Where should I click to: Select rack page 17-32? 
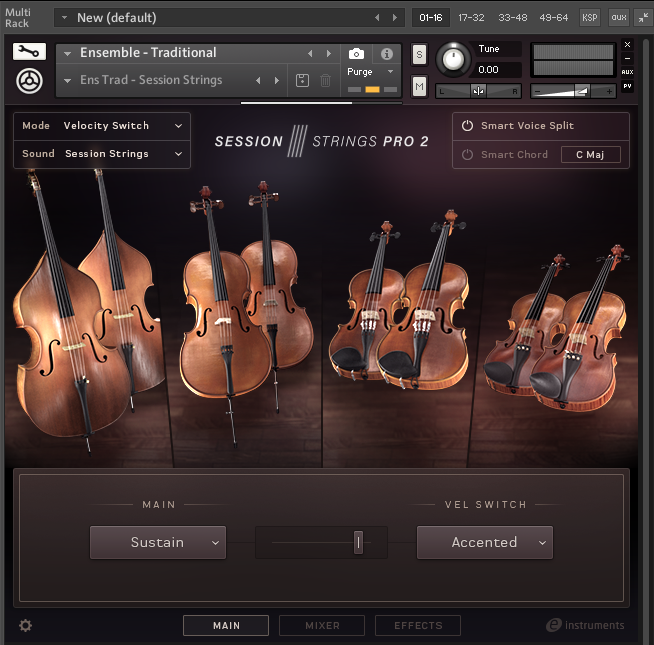[x=471, y=18]
